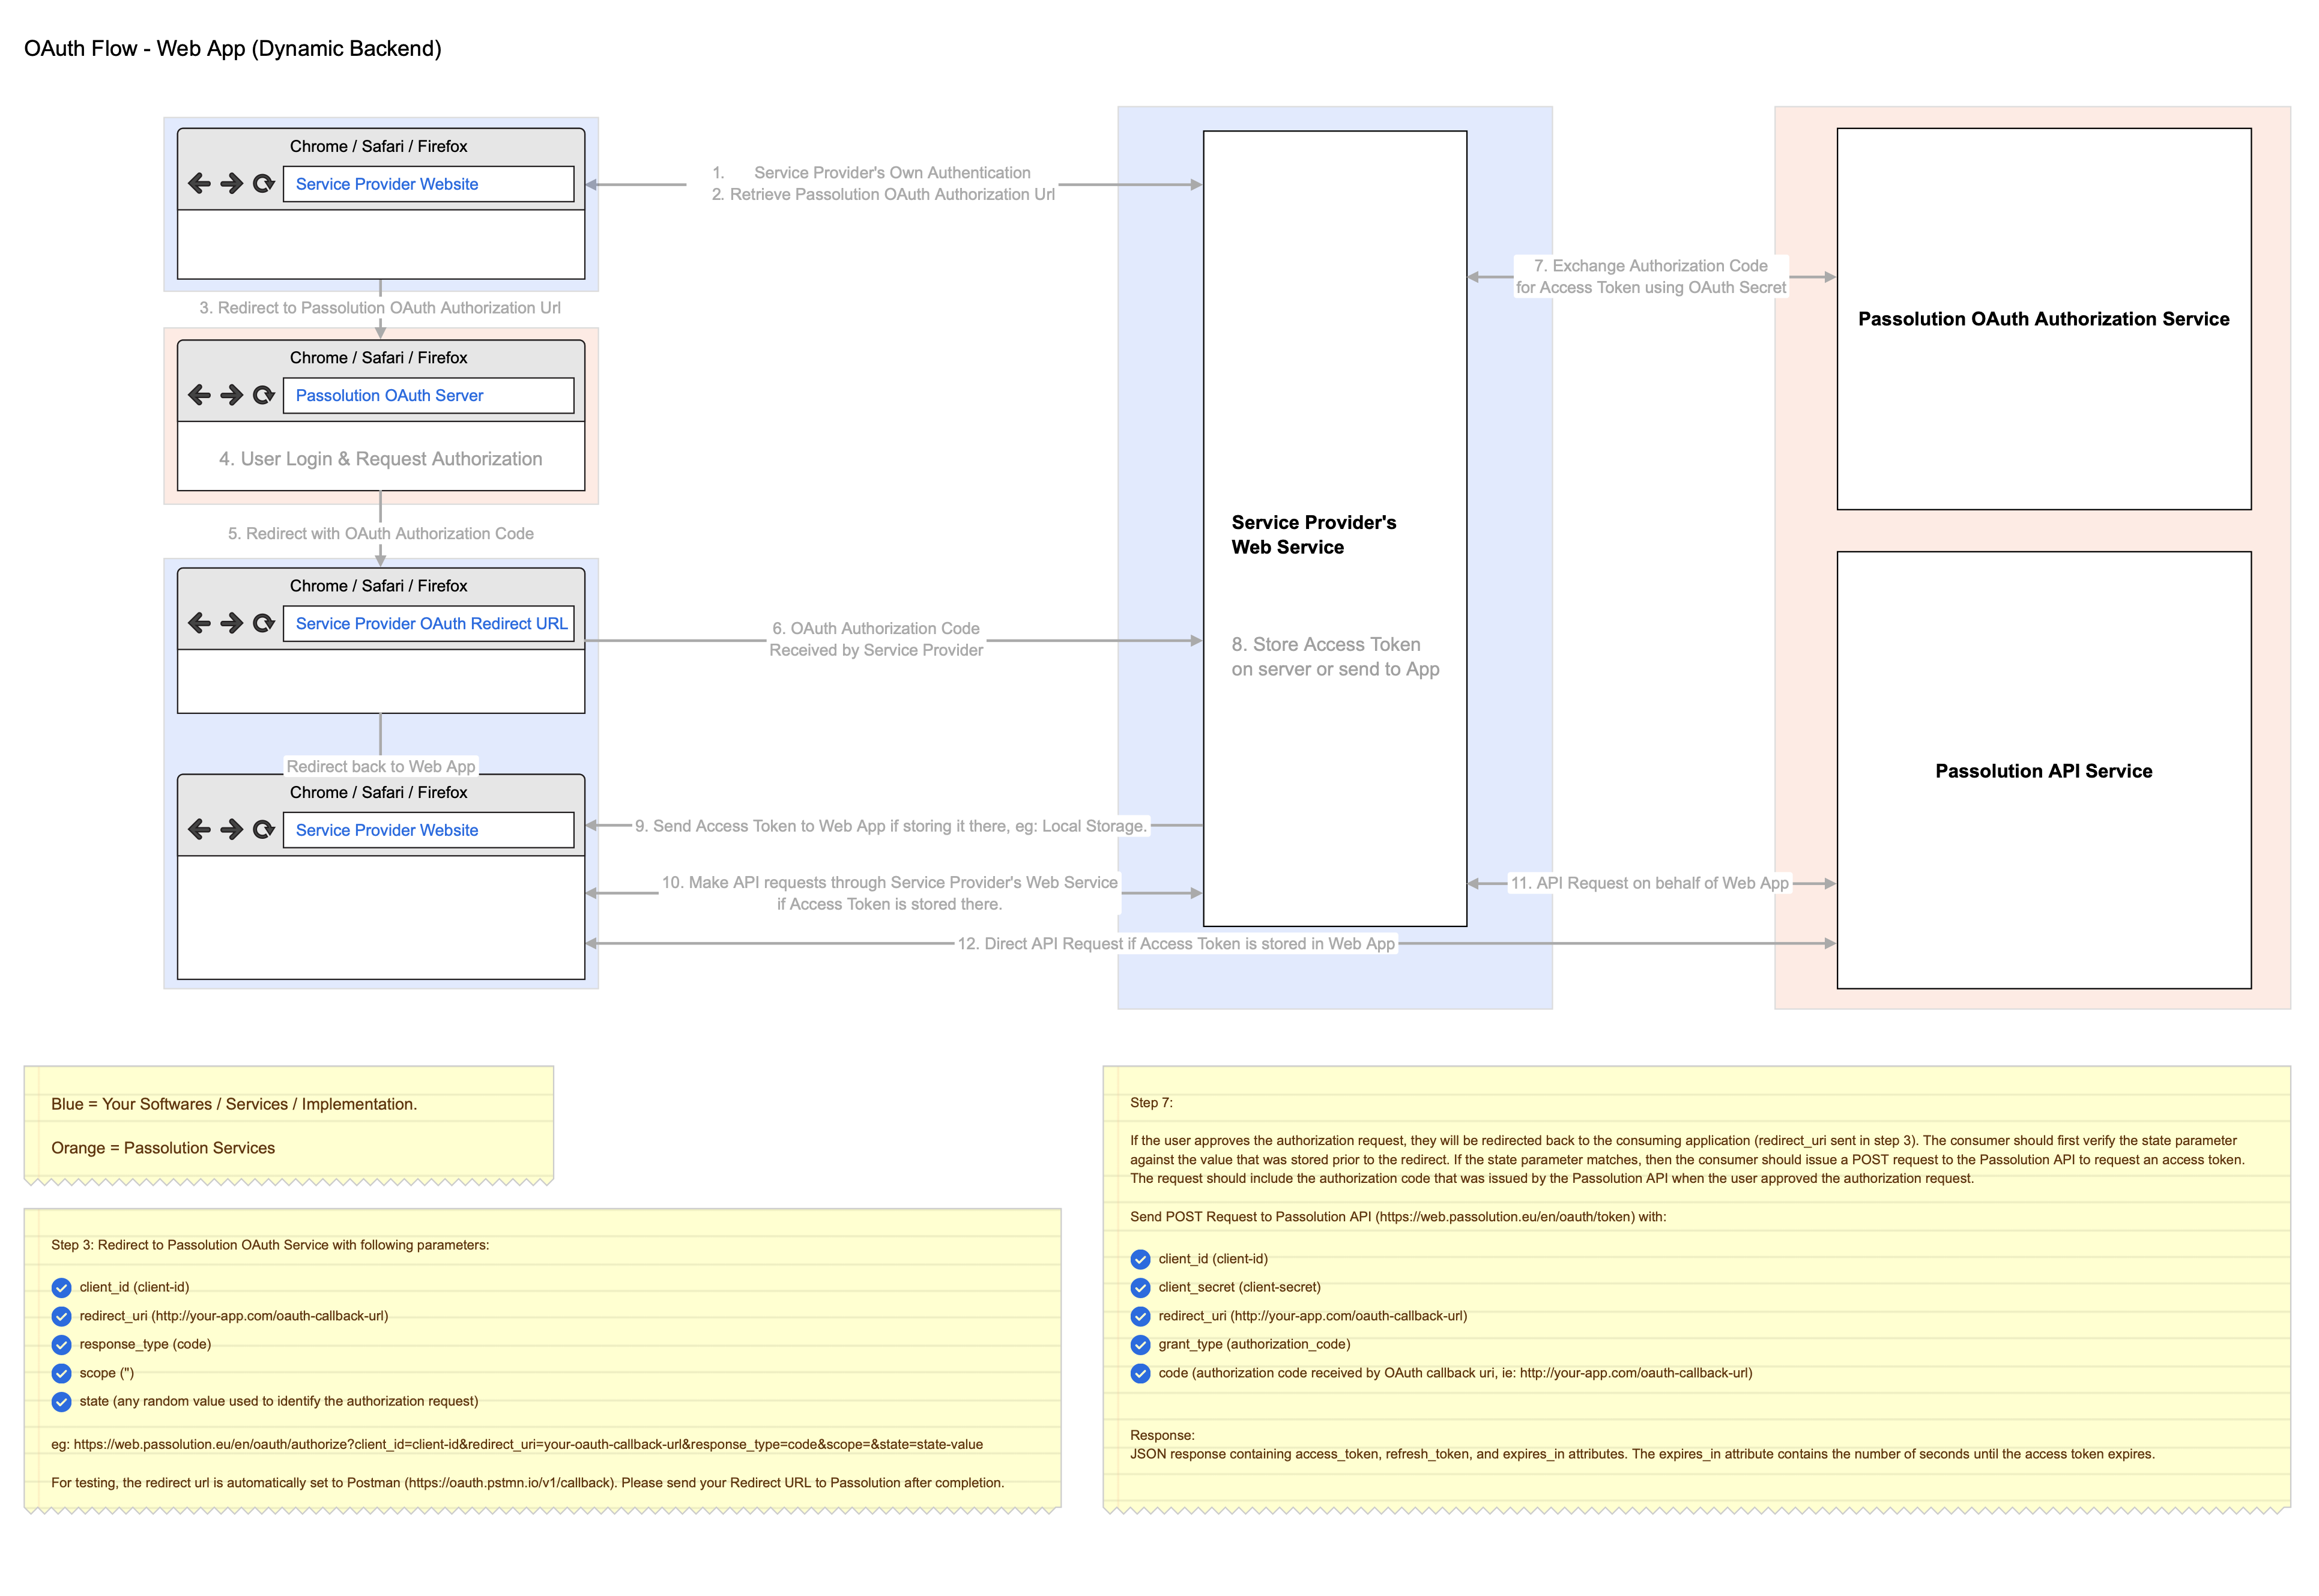Image resolution: width=2319 pixels, height=1596 pixels.
Task: Click the 'Service Provider OAuth Redirect URL' address bar
Action: [428, 623]
